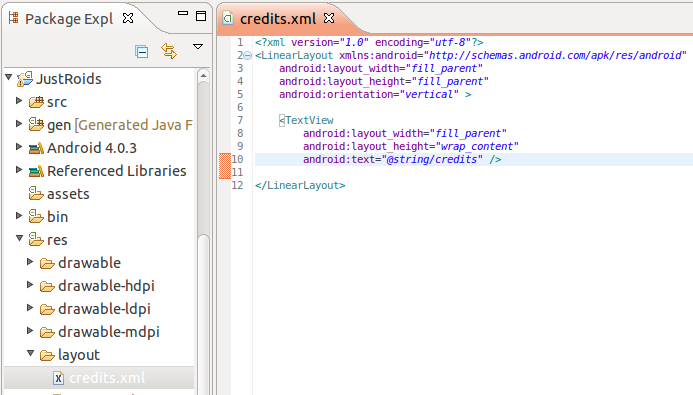The width and height of the screenshot is (693, 395).
Task: Click the TextView tag bracket marker on line 7
Action: click(282, 120)
